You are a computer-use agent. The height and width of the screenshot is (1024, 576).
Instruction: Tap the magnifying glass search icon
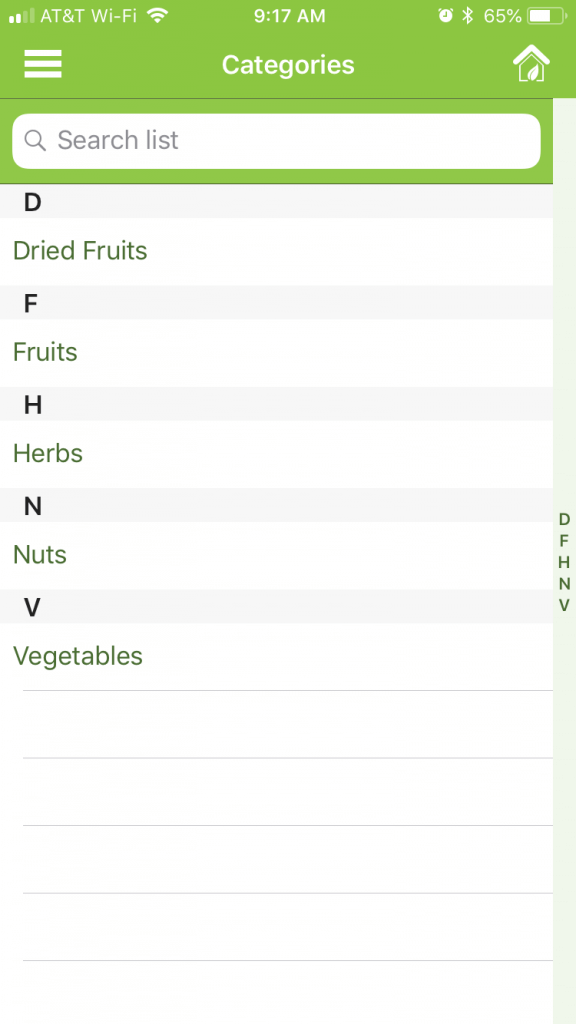pyautogui.click(x=35, y=140)
